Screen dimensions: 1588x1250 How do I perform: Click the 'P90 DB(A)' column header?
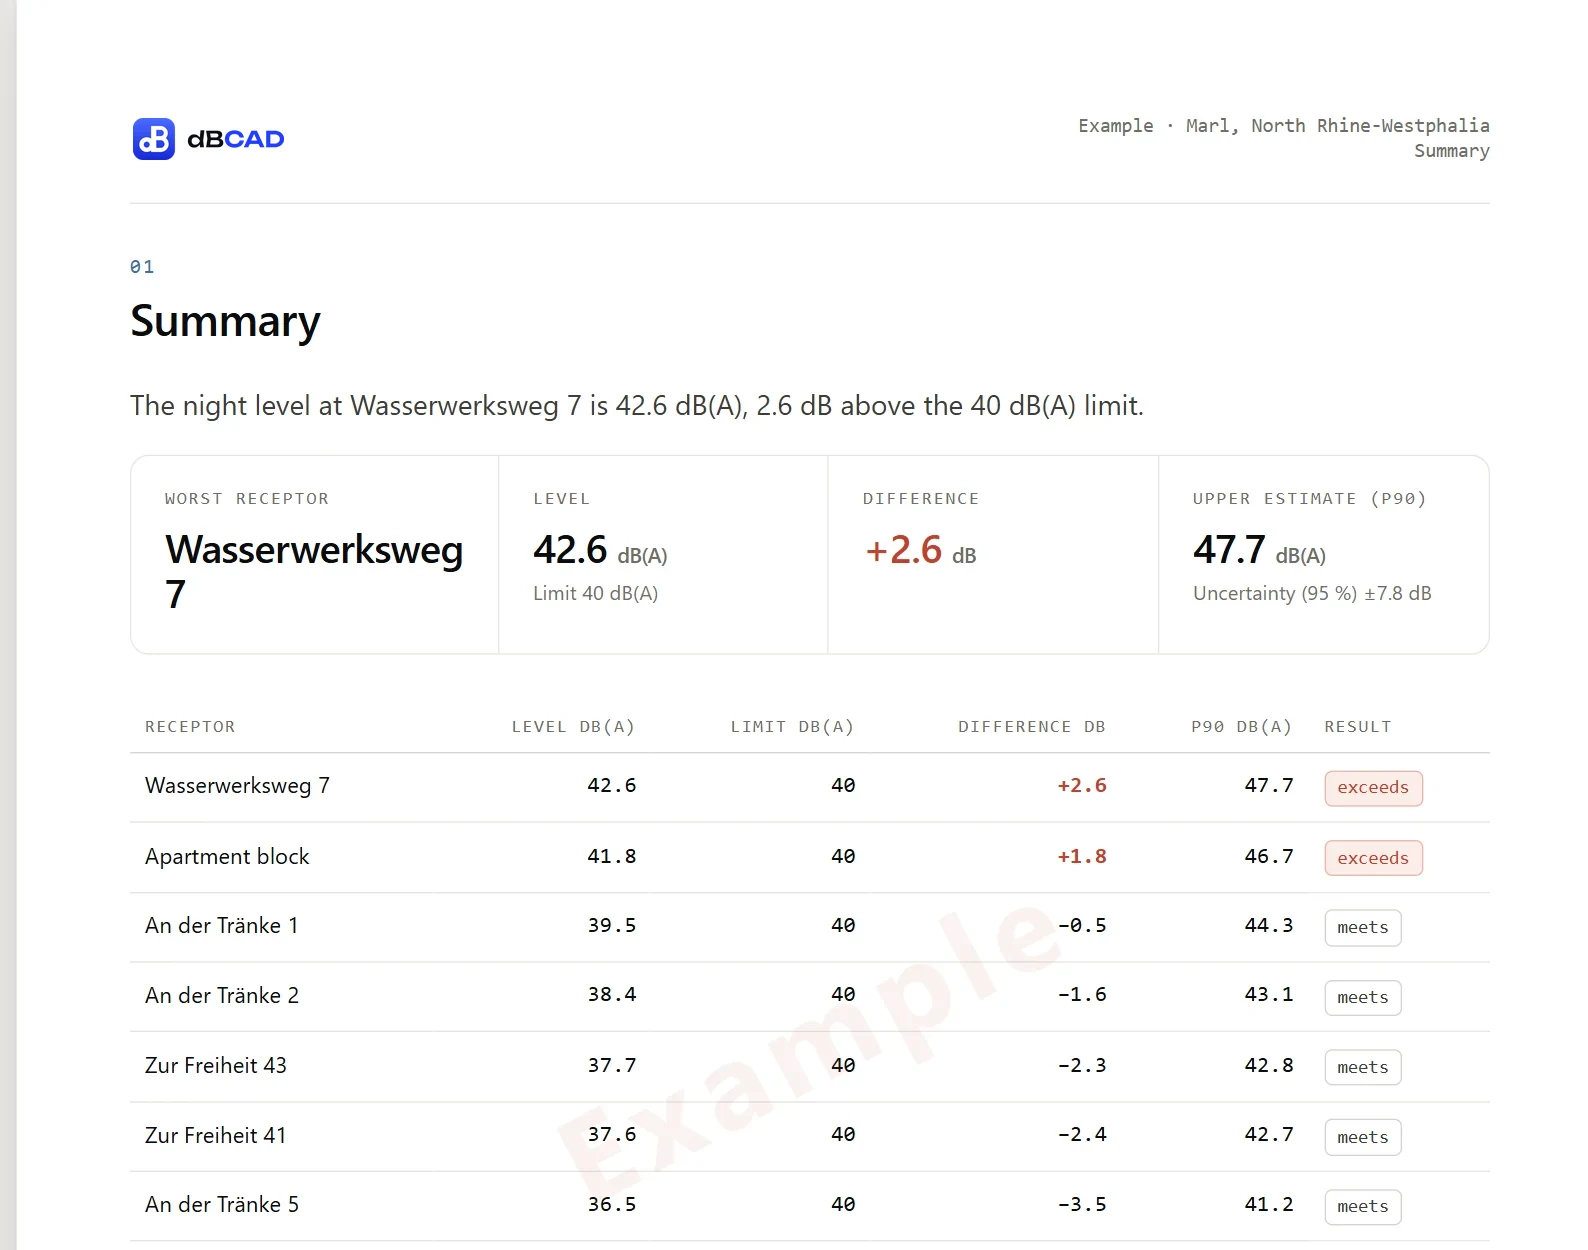1241,727
